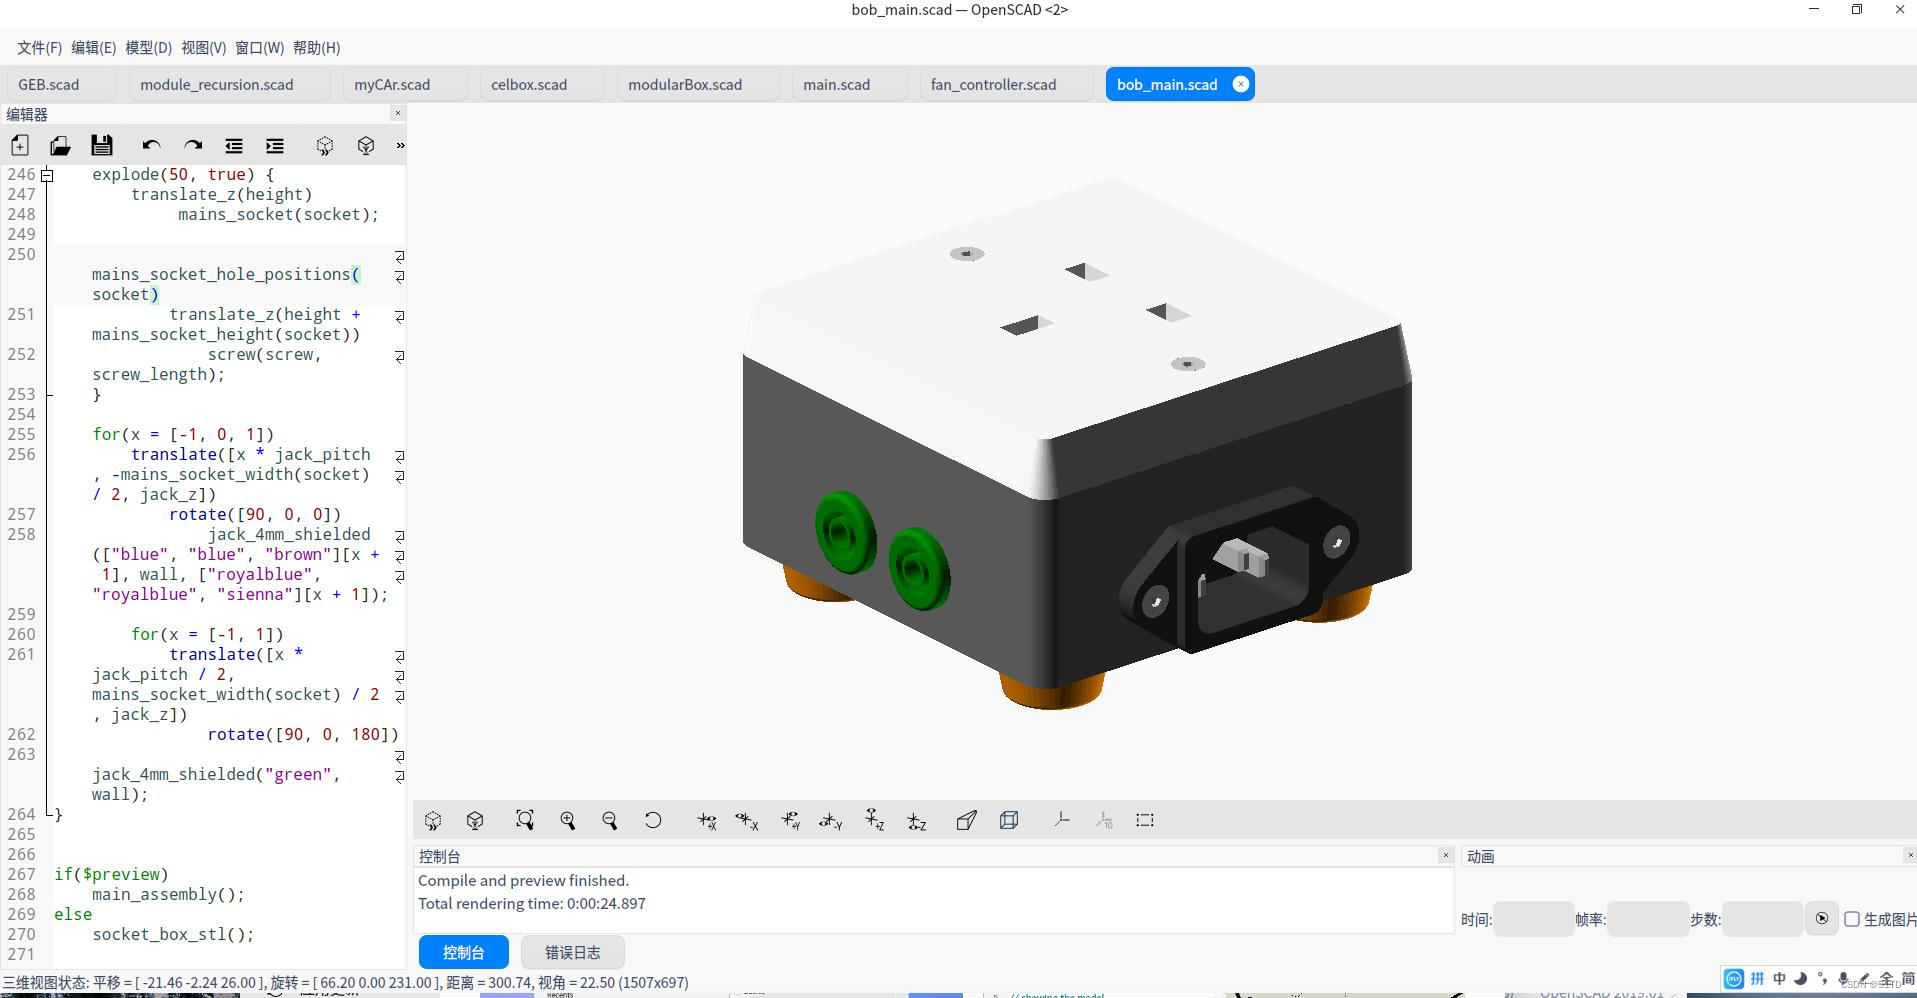Image resolution: width=1917 pixels, height=998 pixels.
Task: Click the viewport preview cube icon
Action: (433, 820)
